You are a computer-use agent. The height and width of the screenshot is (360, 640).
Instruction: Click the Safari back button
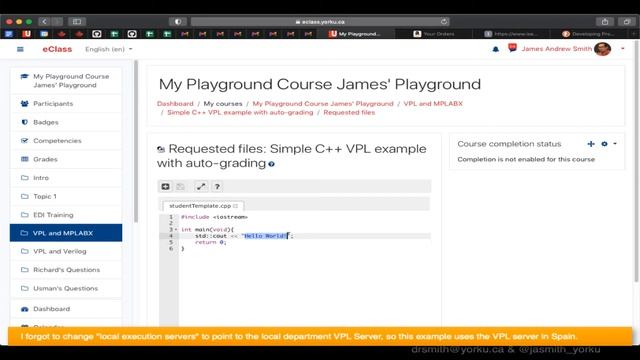(x=44, y=21)
